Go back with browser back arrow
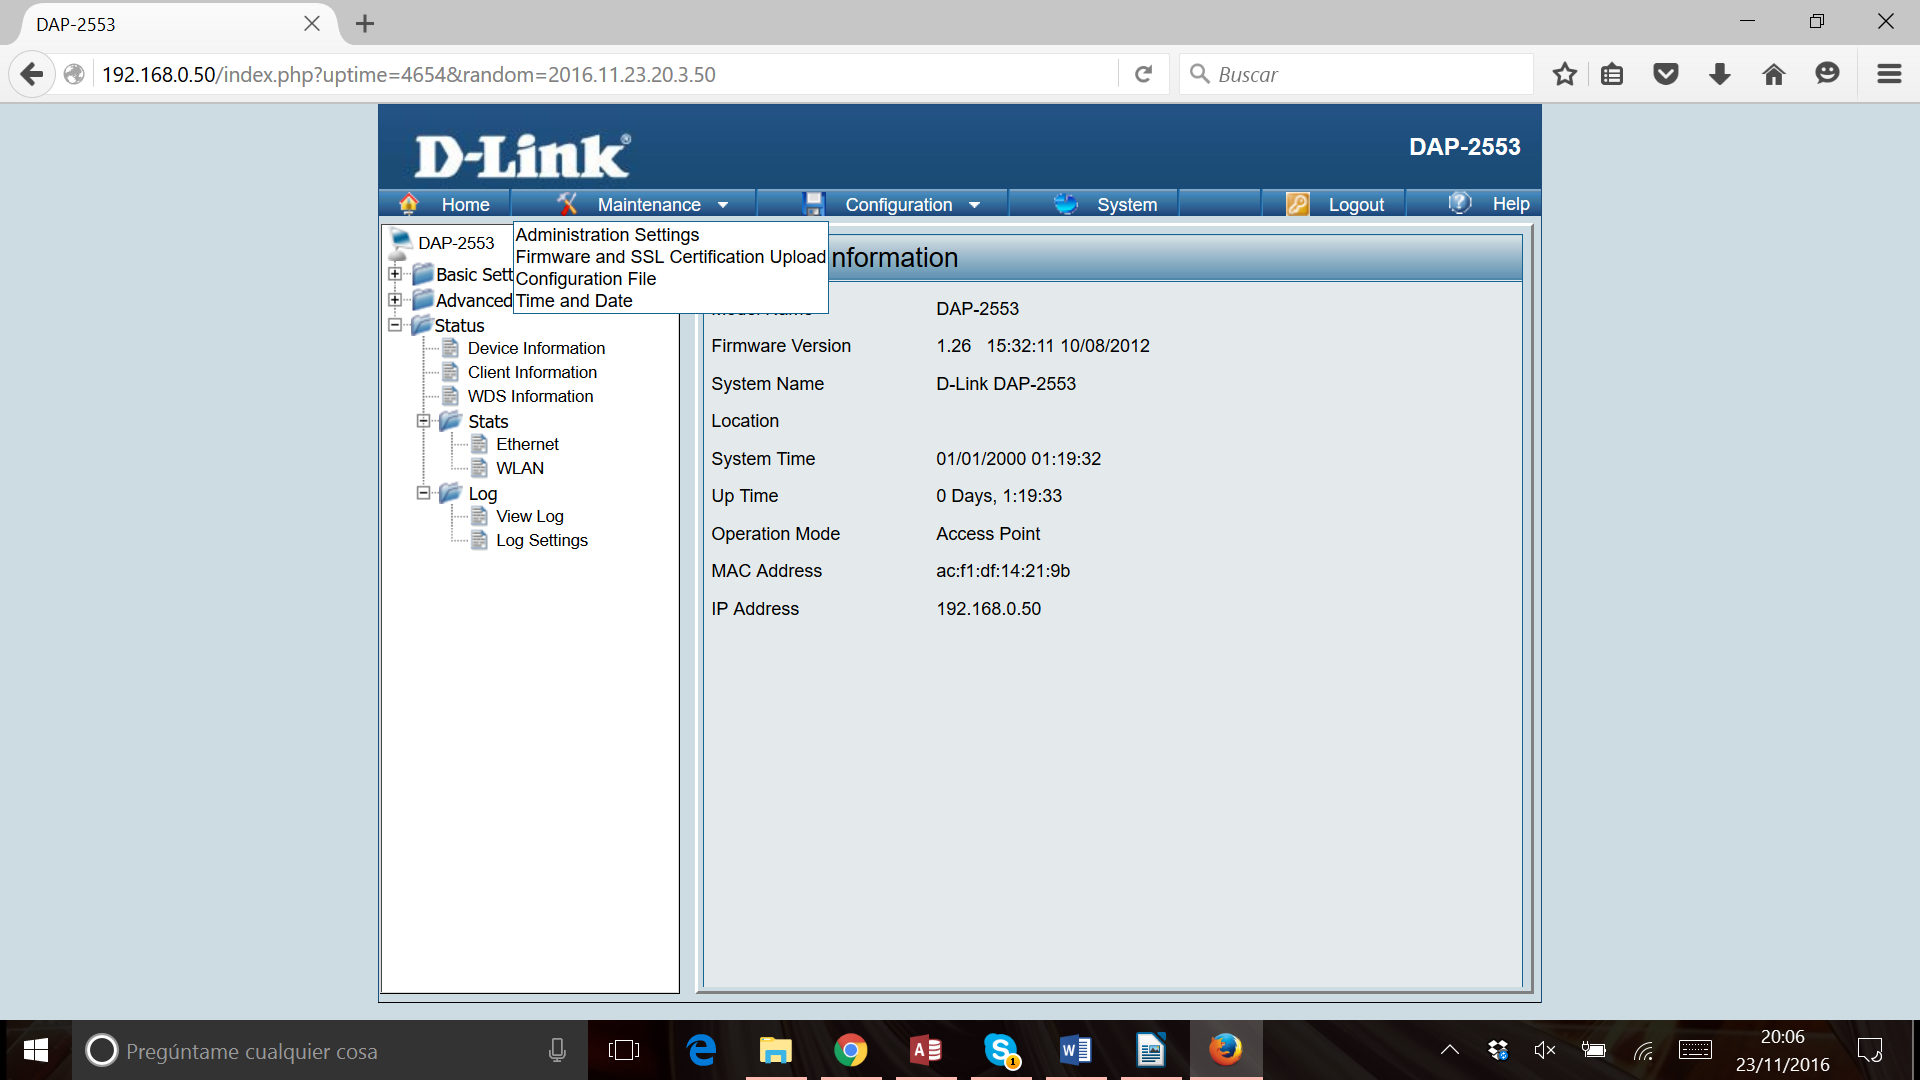This screenshot has height=1080, width=1920. (x=32, y=74)
